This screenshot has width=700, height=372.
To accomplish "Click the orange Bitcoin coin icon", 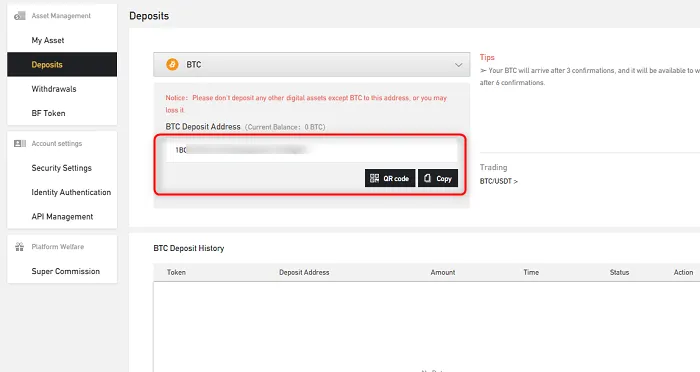I will pos(172,64).
